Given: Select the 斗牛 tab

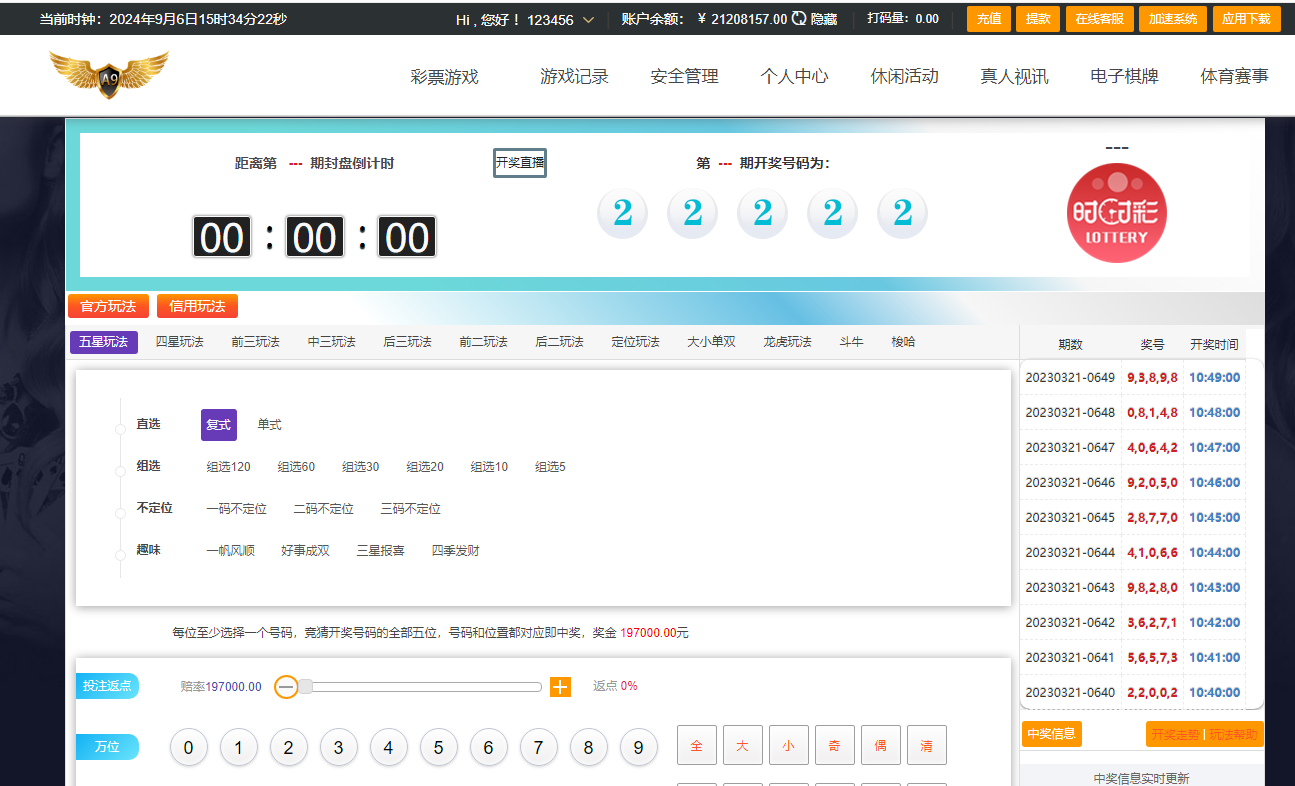Looking at the screenshot, I should pos(850,341).
